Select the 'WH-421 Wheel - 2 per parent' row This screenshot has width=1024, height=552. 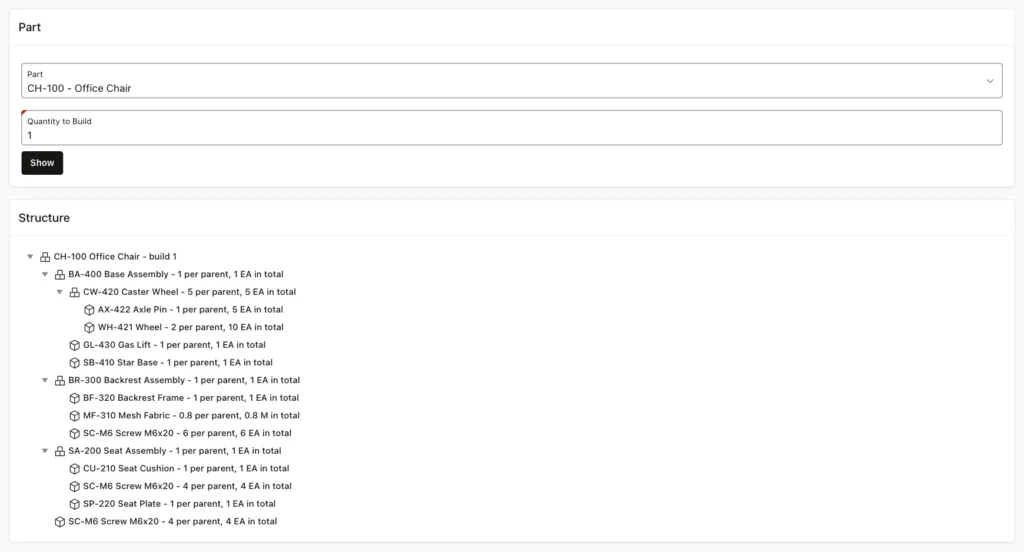[x=191, y=327]
